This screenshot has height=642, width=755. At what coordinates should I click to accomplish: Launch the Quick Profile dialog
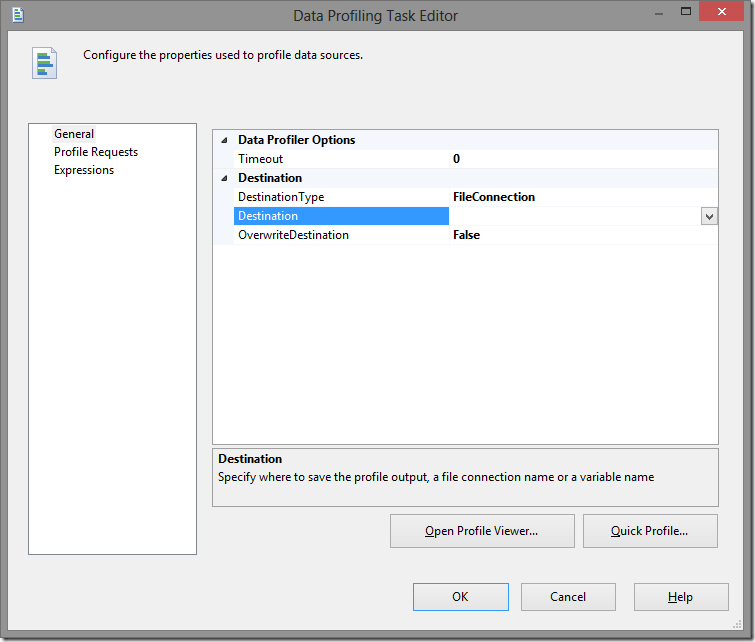650,531
